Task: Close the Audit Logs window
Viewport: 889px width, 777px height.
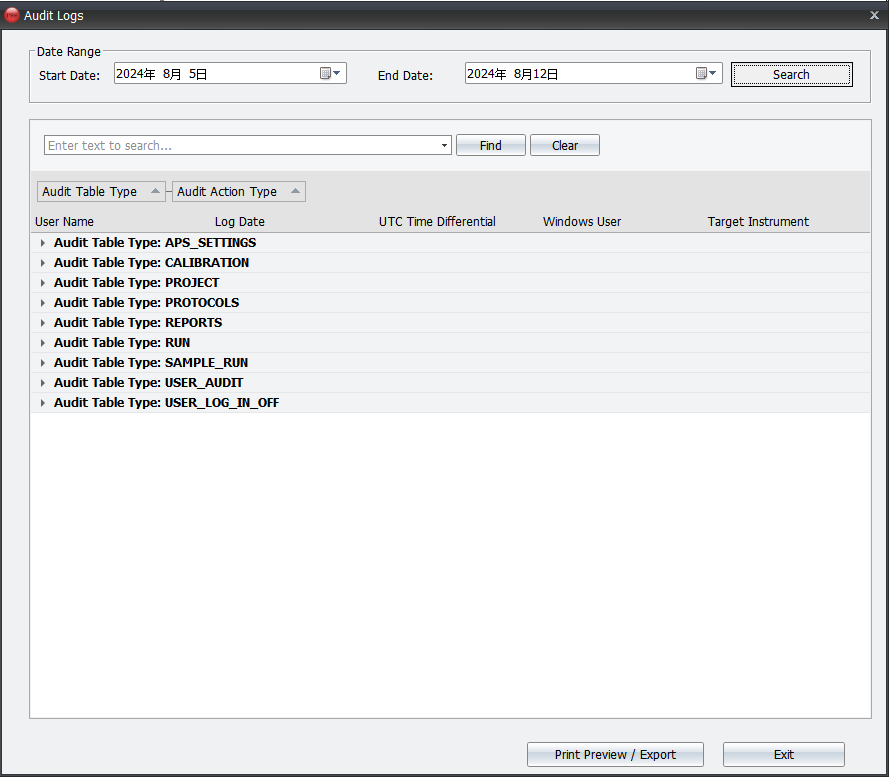Action: pyautogui.click(x=874, y=15)
